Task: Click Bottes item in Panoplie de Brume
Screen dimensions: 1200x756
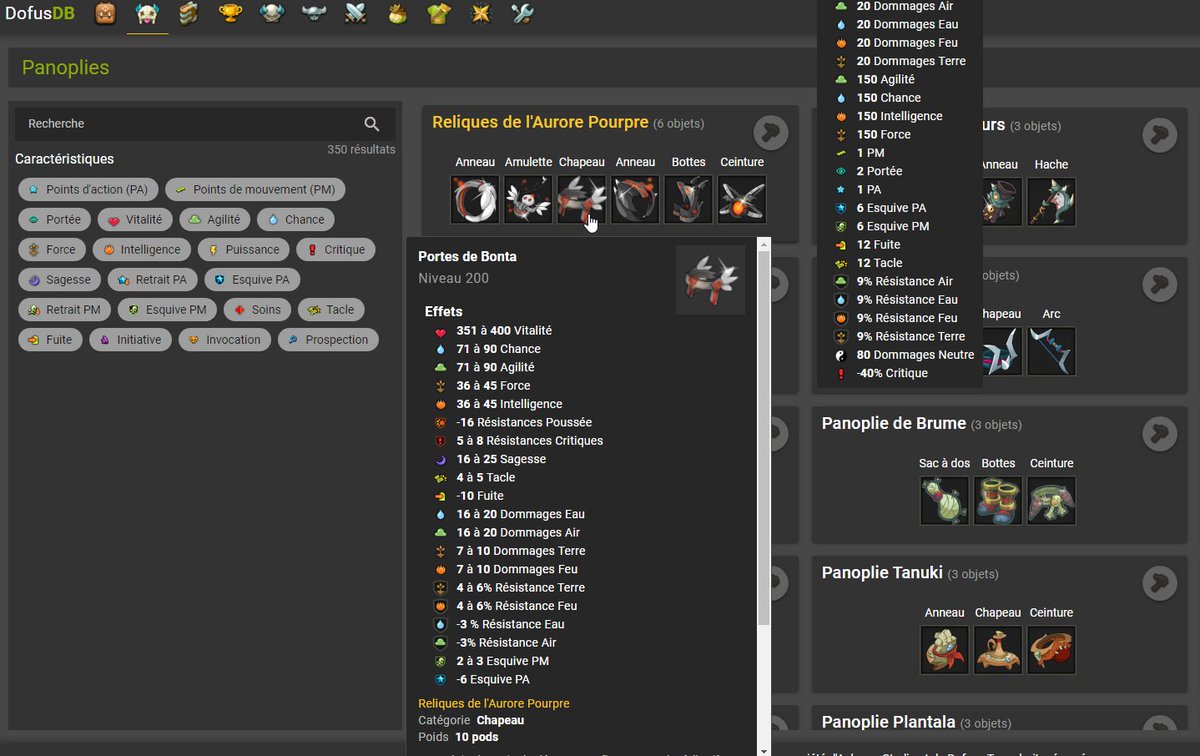Action: (x=998, y=501)
